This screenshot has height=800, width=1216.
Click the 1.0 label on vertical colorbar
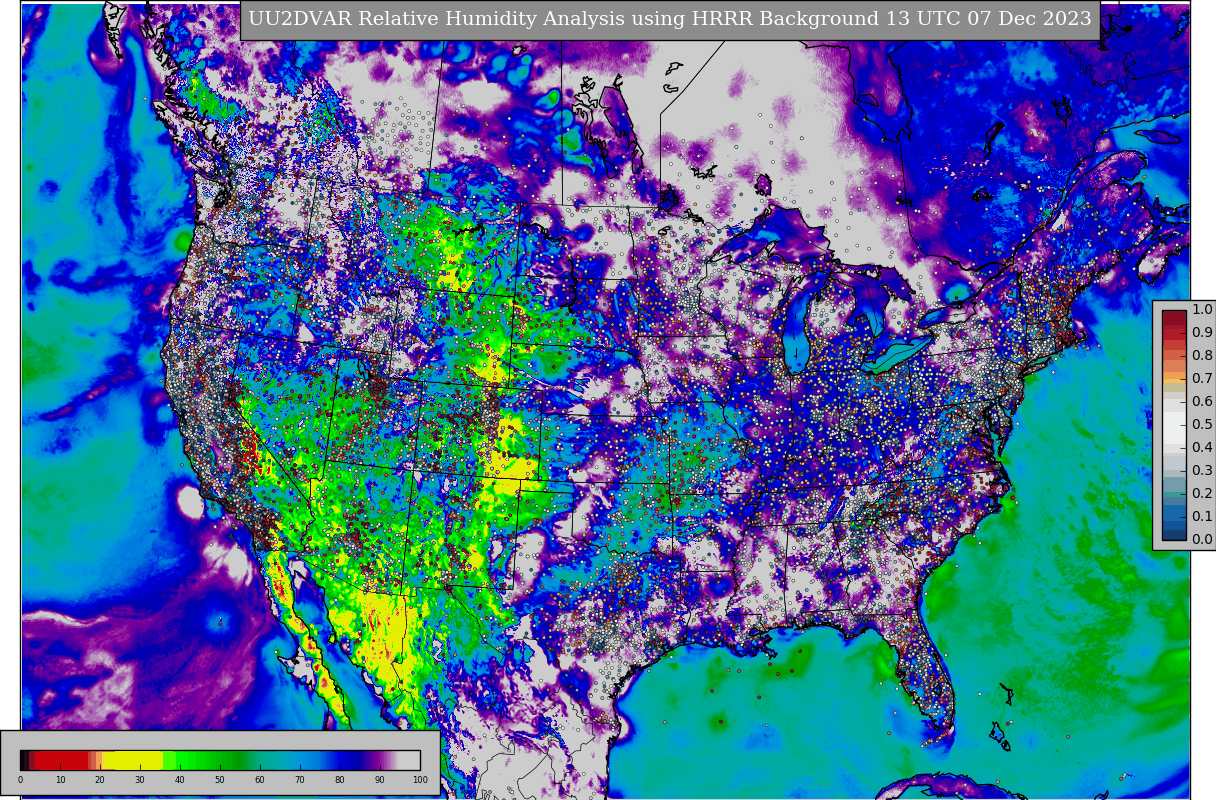(1202, 310)
